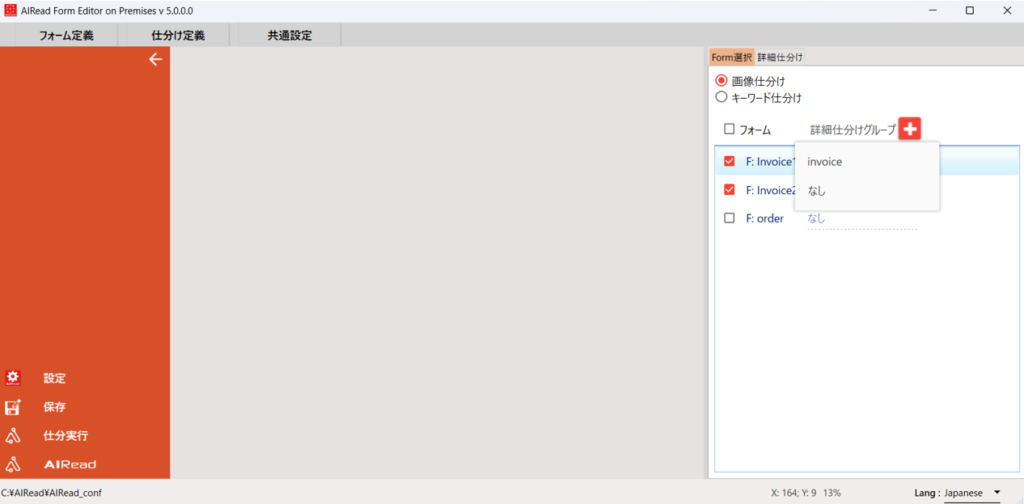Click the AIRead logo icon in the sidebar
Image resolution: width=1024 pixels, height=504 pixels.
13,464
